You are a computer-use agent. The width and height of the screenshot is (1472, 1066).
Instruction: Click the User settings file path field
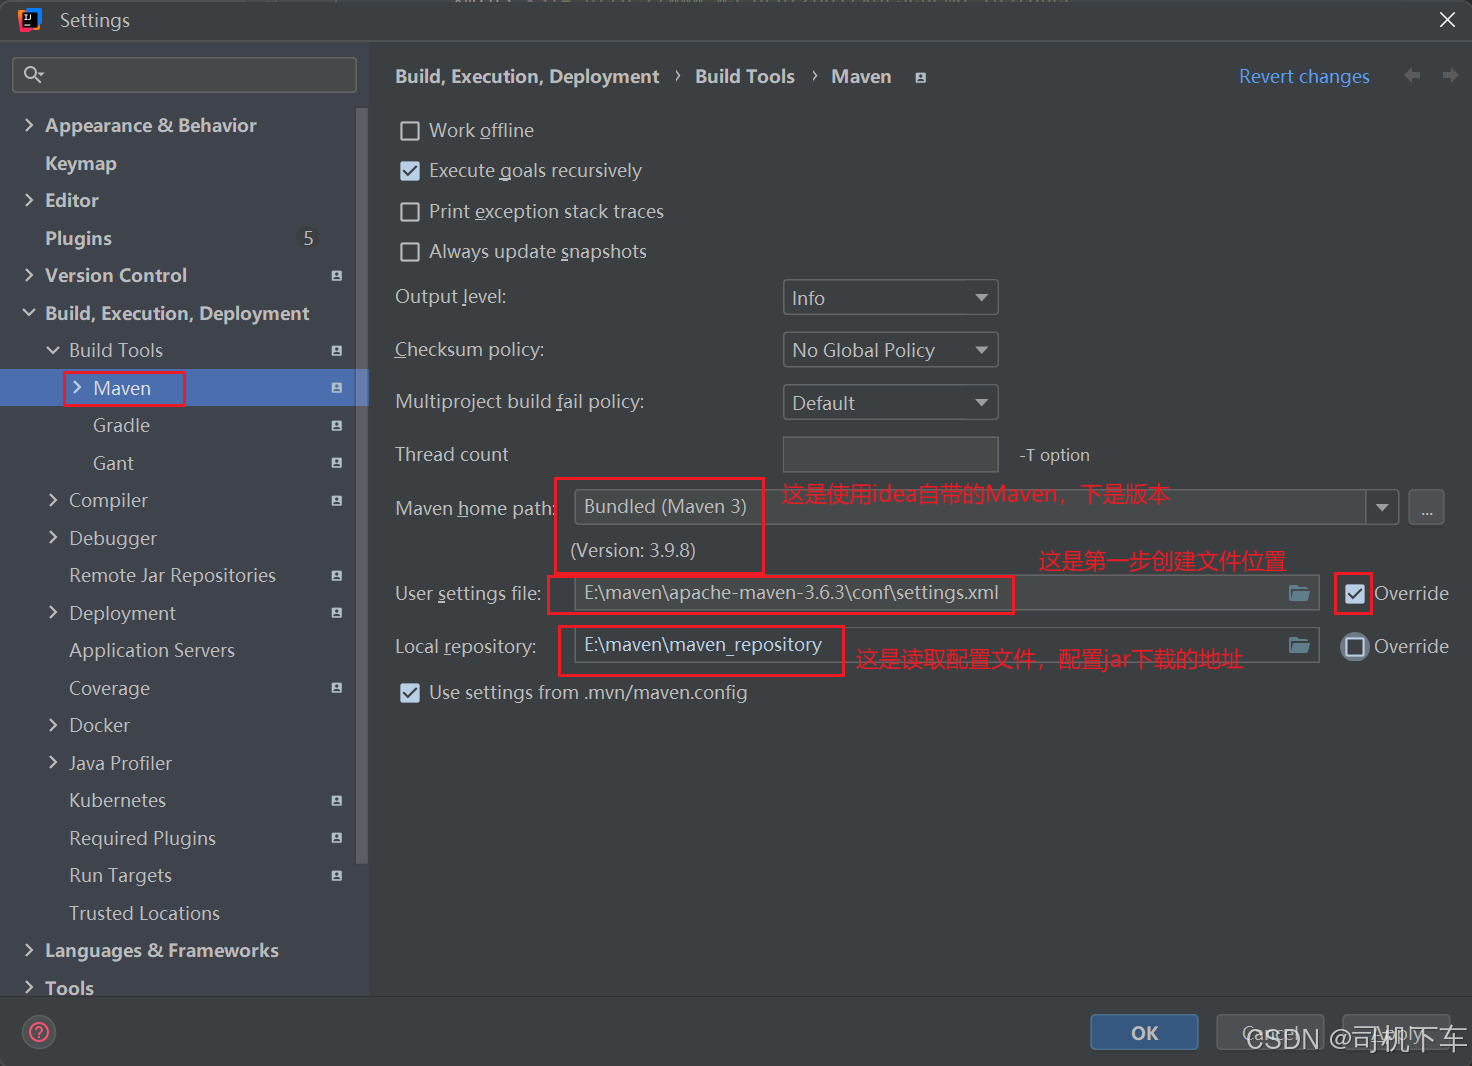947,593
